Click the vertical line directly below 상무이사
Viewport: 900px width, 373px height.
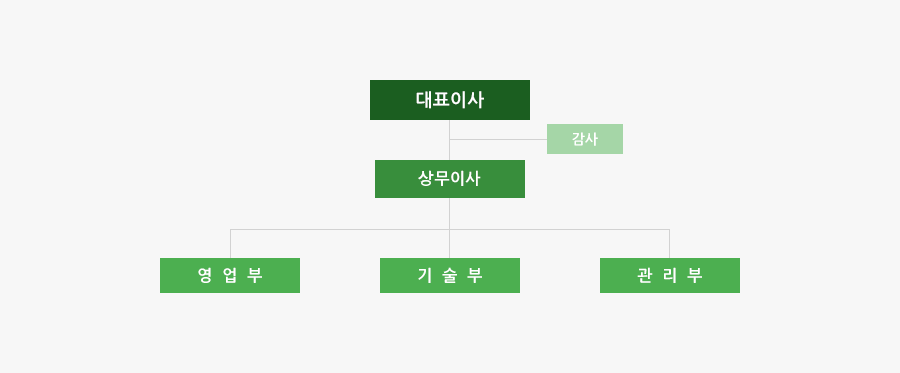(x=449, y=213)
